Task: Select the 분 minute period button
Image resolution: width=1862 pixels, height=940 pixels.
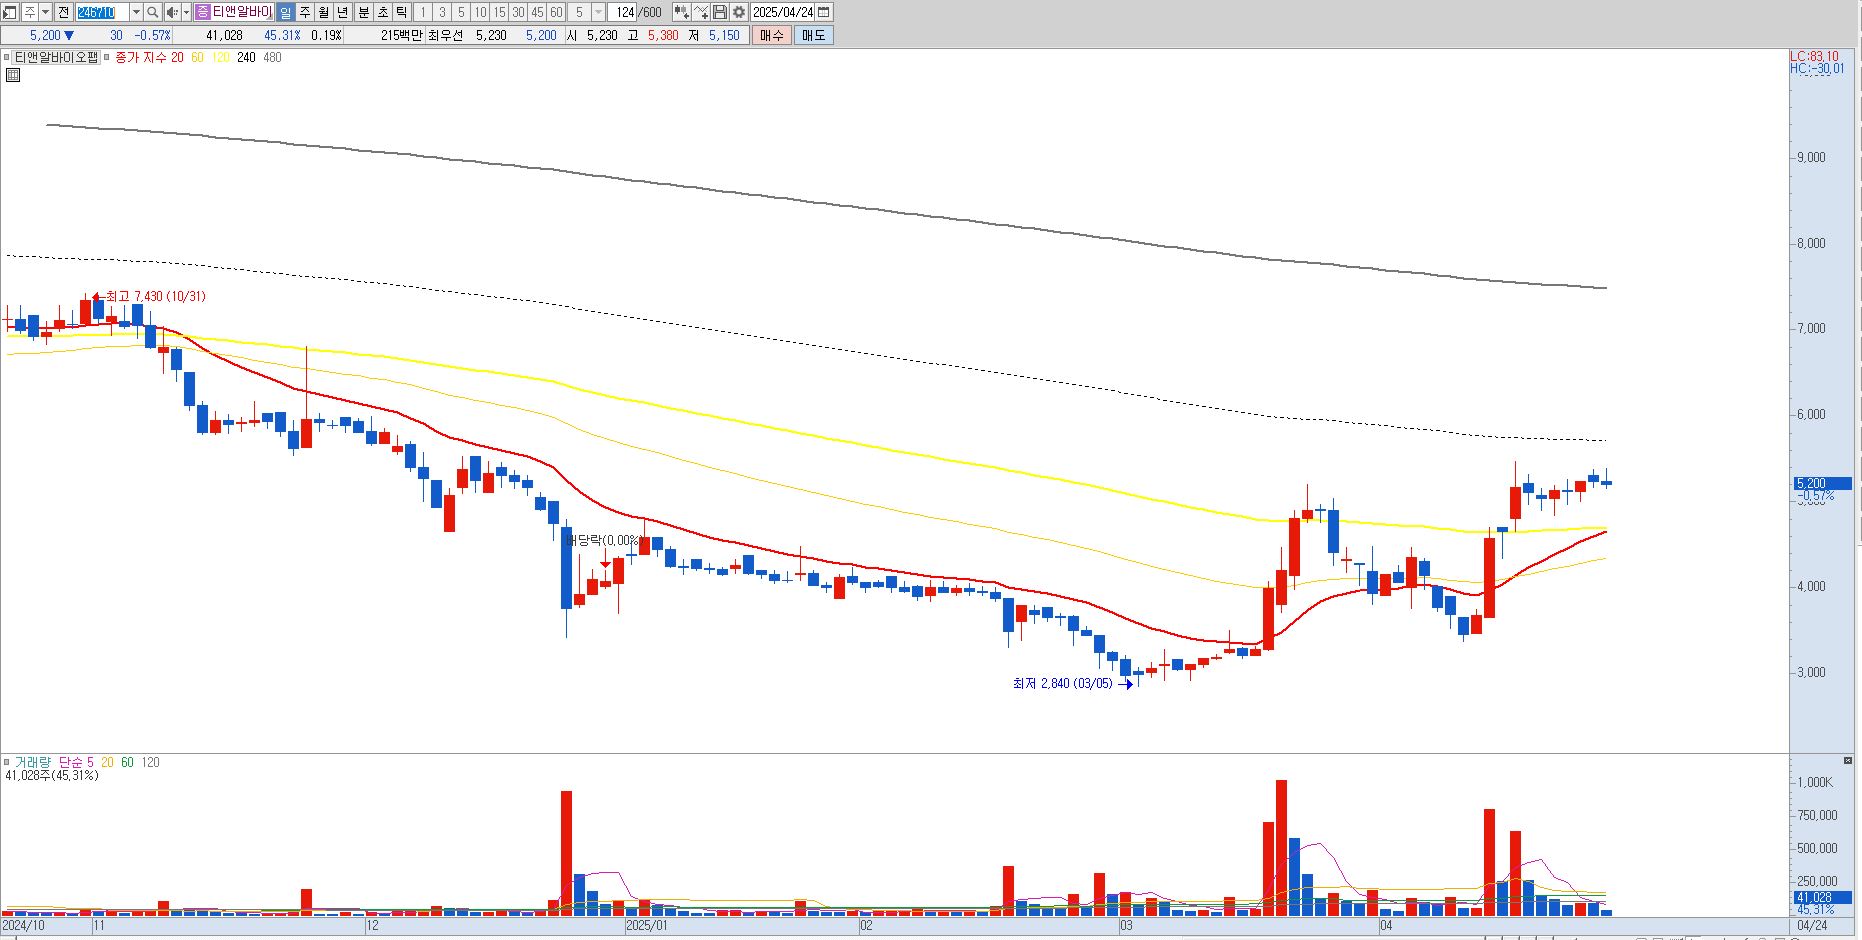Action: tap(364, 12)
